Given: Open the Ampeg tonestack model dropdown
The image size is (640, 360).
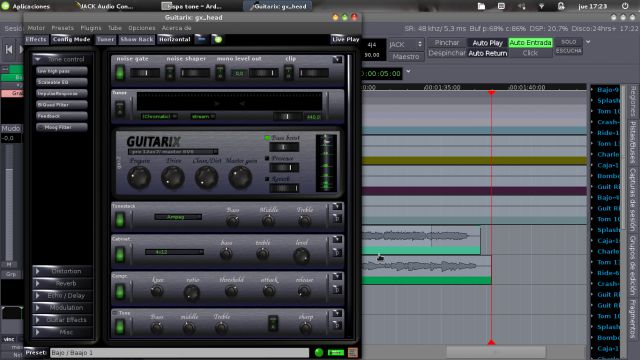Looking at the screenshot, I should pos(178,217).
